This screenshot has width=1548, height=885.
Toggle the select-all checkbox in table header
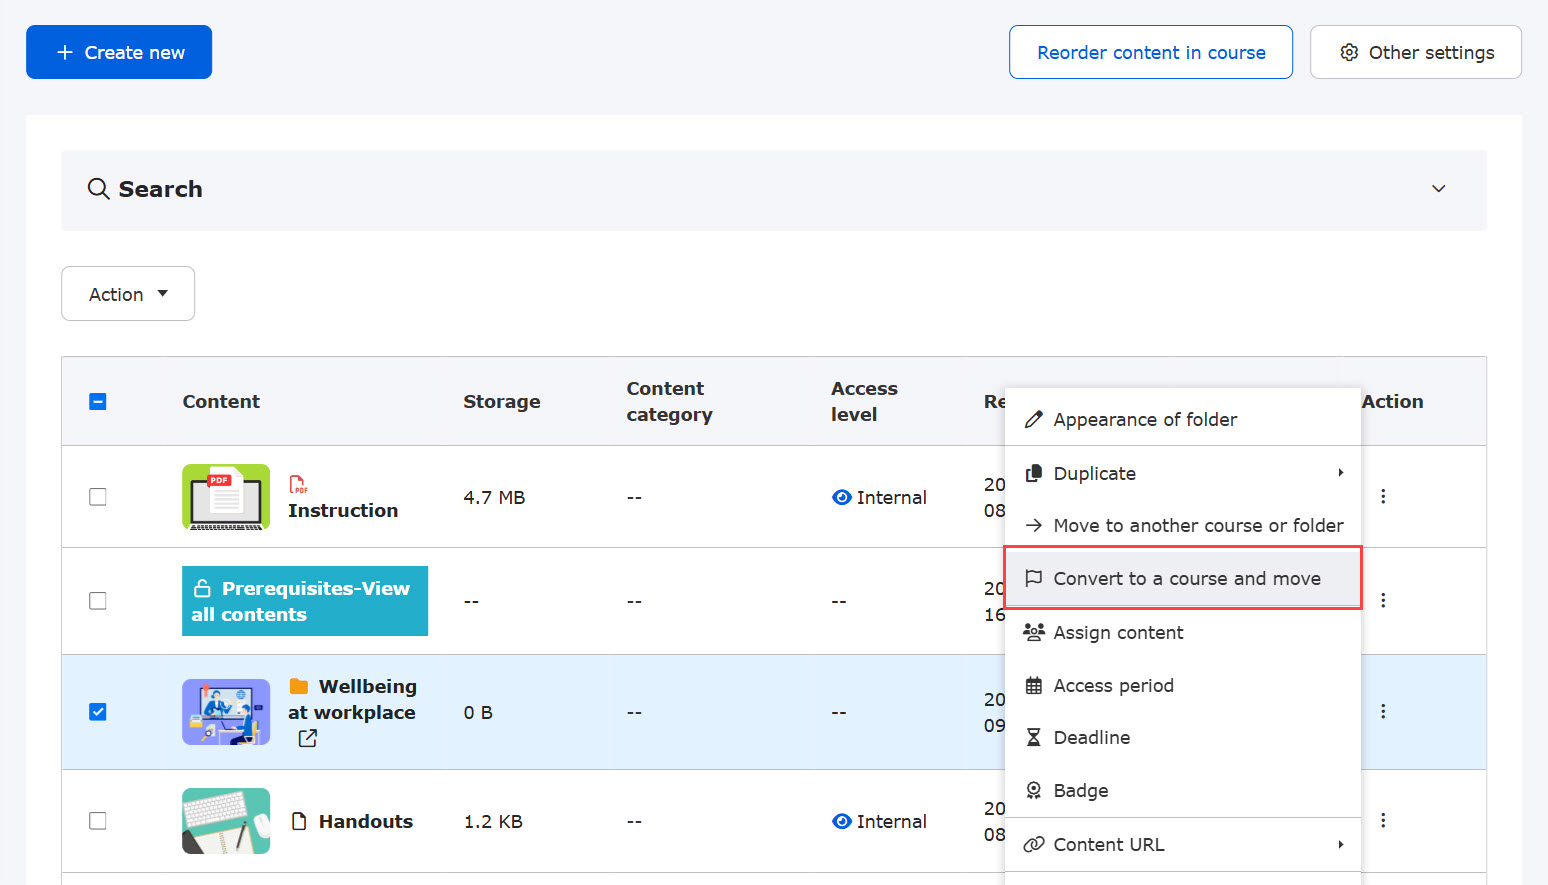coord(98,402)
